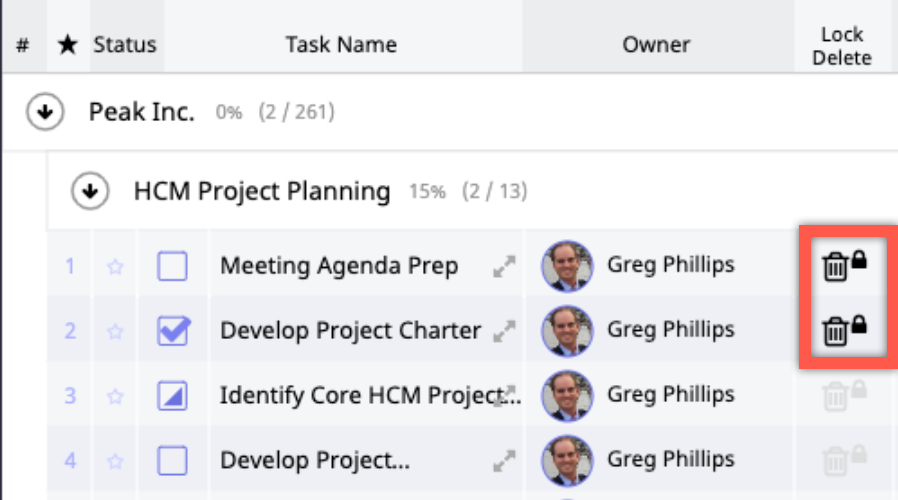Screen dimensions: 898x500
Task: Click the lock icon on Meeting Agenda Prep
Action: click(858, 261)
